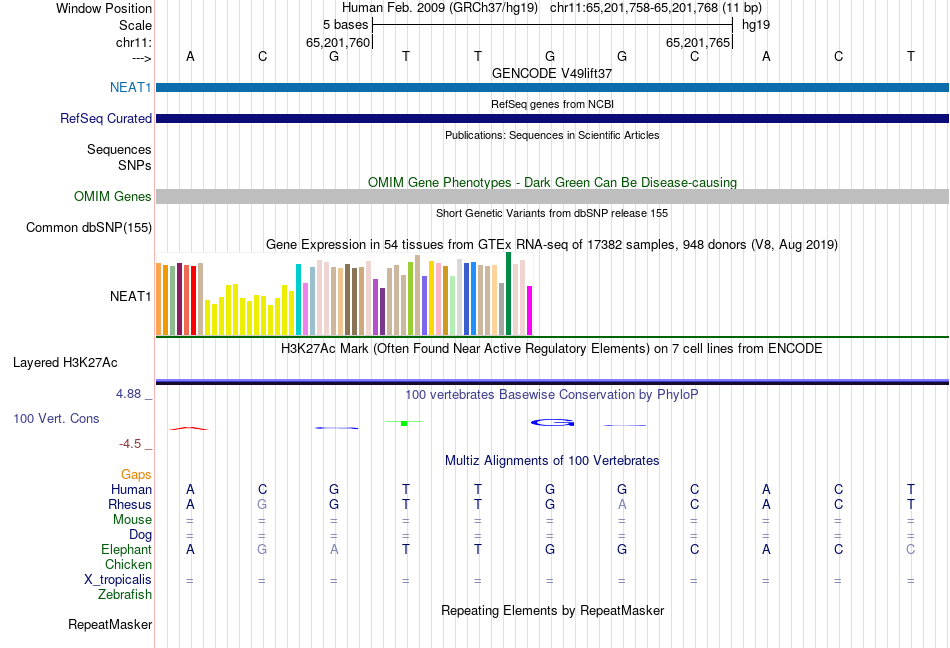The width and height of the screenshot is (950, 648).
Task: Click the 4.88 PhyloP upper scale value
Action: click(x=128, y=394)
